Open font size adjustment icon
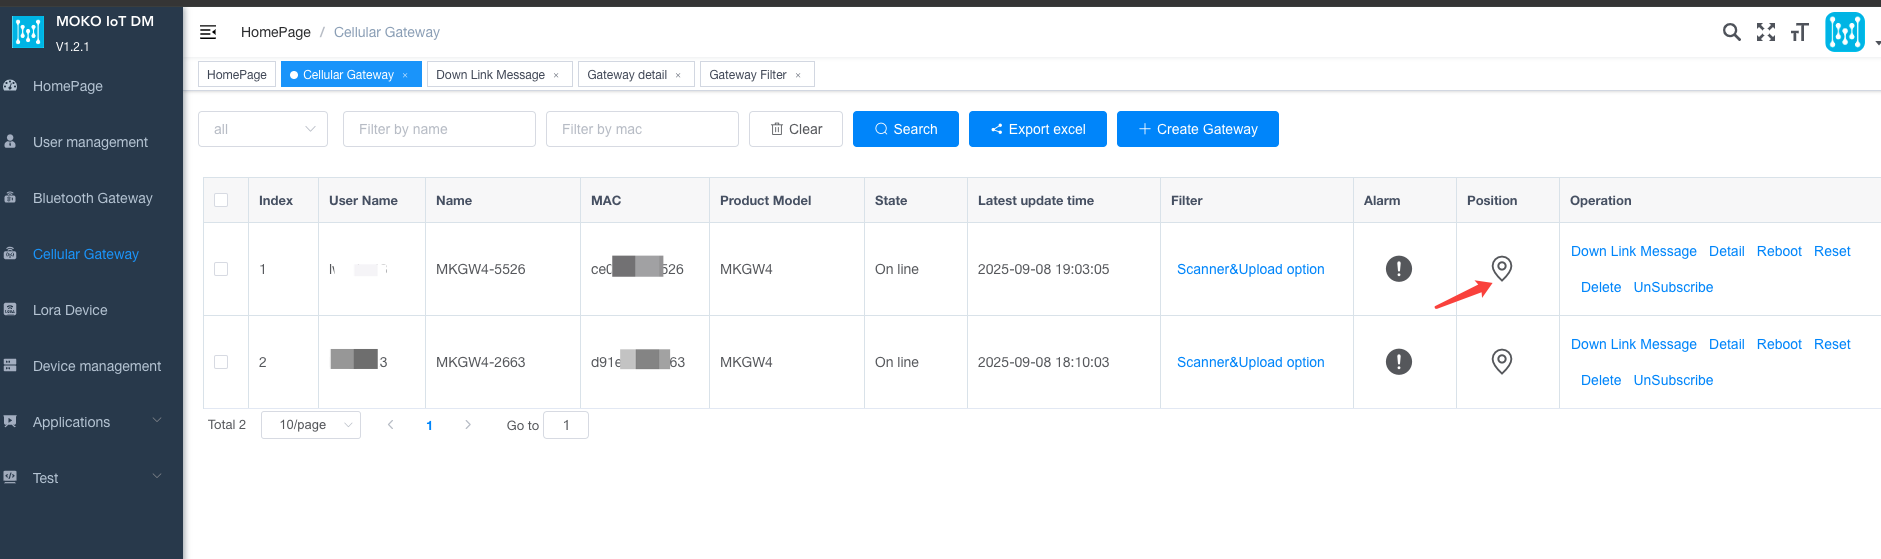The width and height of the screenshot is (1881, 559). point(1799,32)
